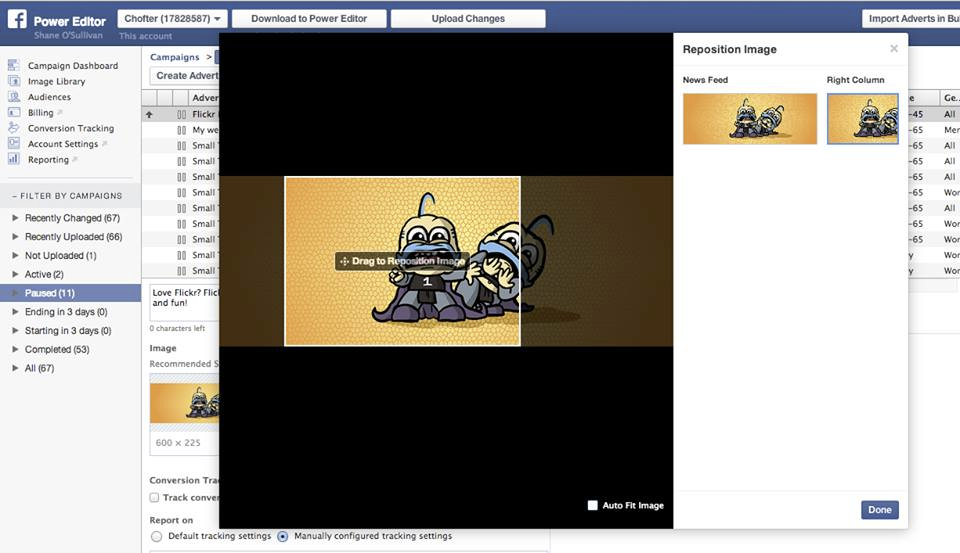Image resolution: width=960 pixels, height=553 pixels.
Task: Go to Audiences section
Action: [x=49, y=97]
